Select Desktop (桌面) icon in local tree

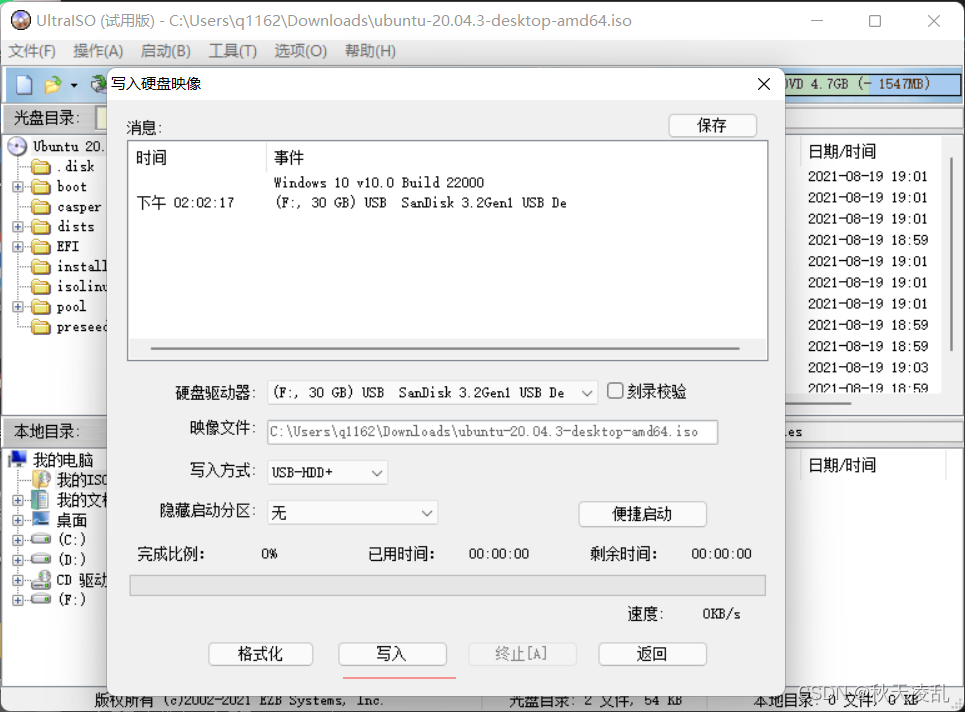click(x=41, y=520)
